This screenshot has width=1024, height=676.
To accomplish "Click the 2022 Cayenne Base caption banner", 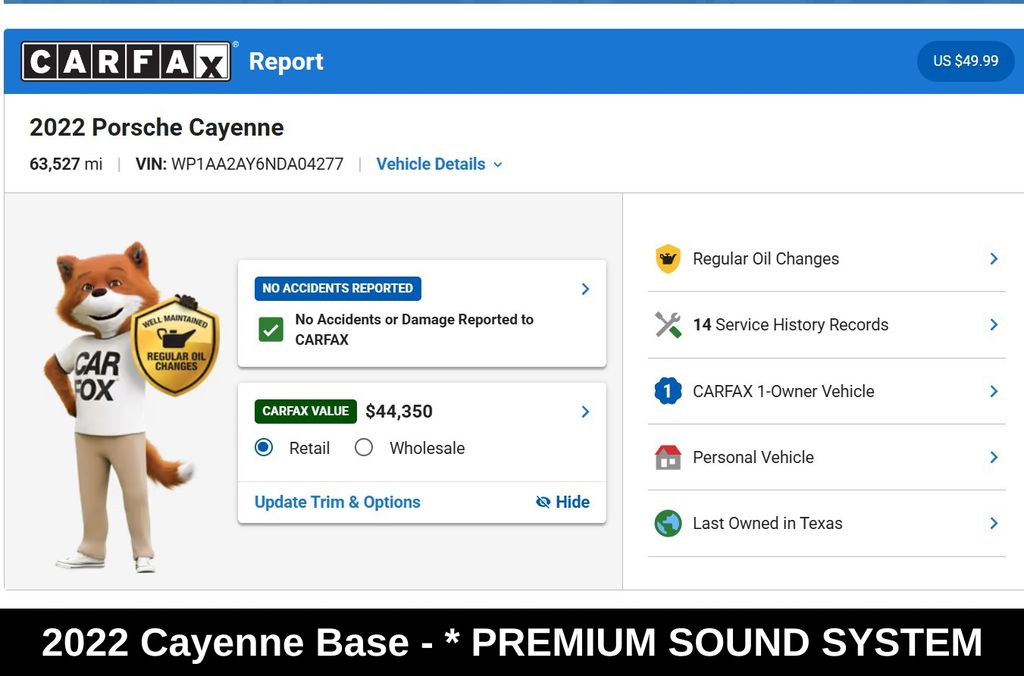I will tap(512, 642).
